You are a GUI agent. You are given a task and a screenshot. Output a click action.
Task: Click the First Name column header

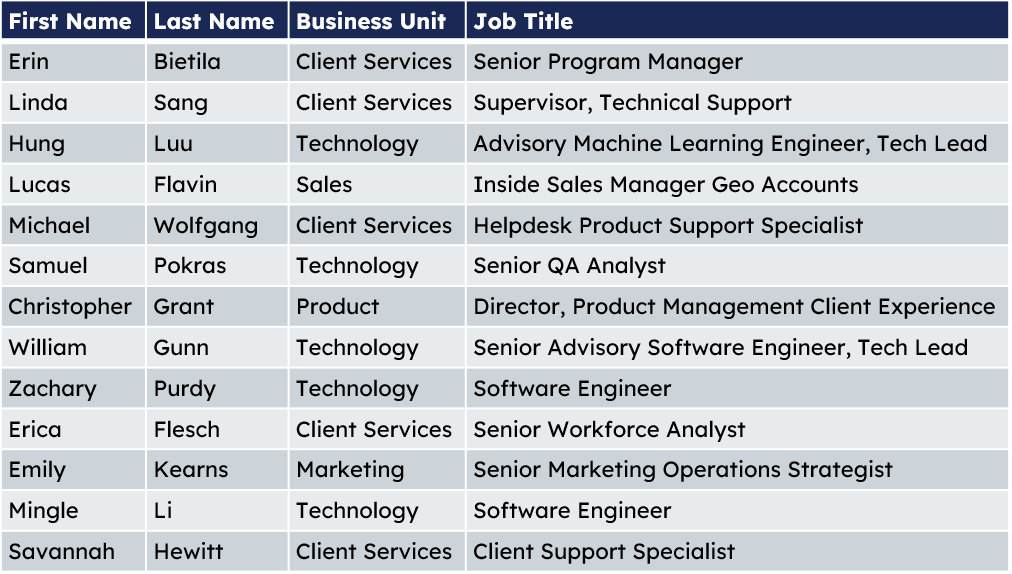pyautogui.click(x=74, y=21)
